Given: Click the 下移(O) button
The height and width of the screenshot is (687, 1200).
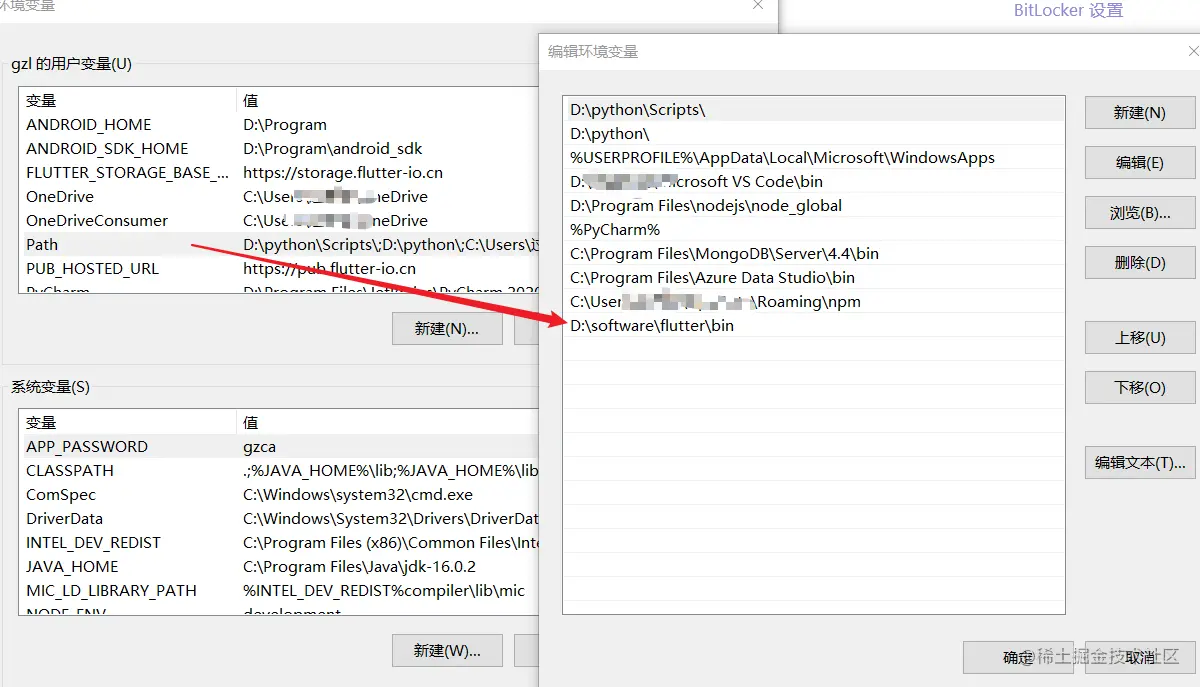Looking at the screenshot, I should click(1140, 388).
